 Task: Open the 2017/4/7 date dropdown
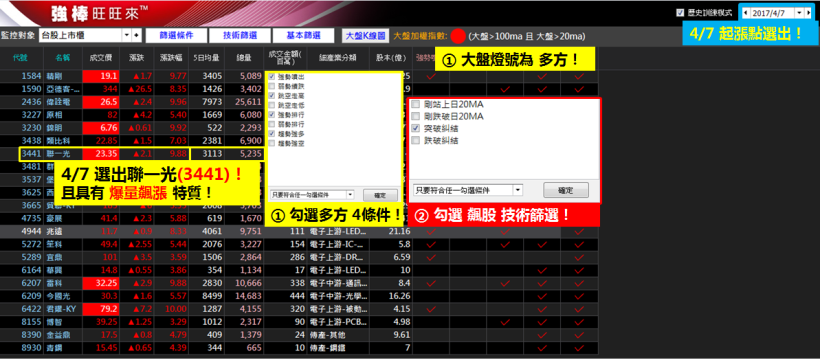click(800, 13)
